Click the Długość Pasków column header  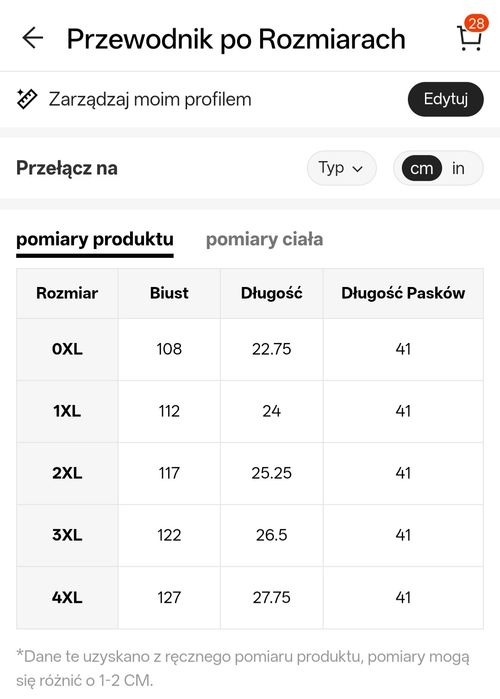click(x=403, y=293)
